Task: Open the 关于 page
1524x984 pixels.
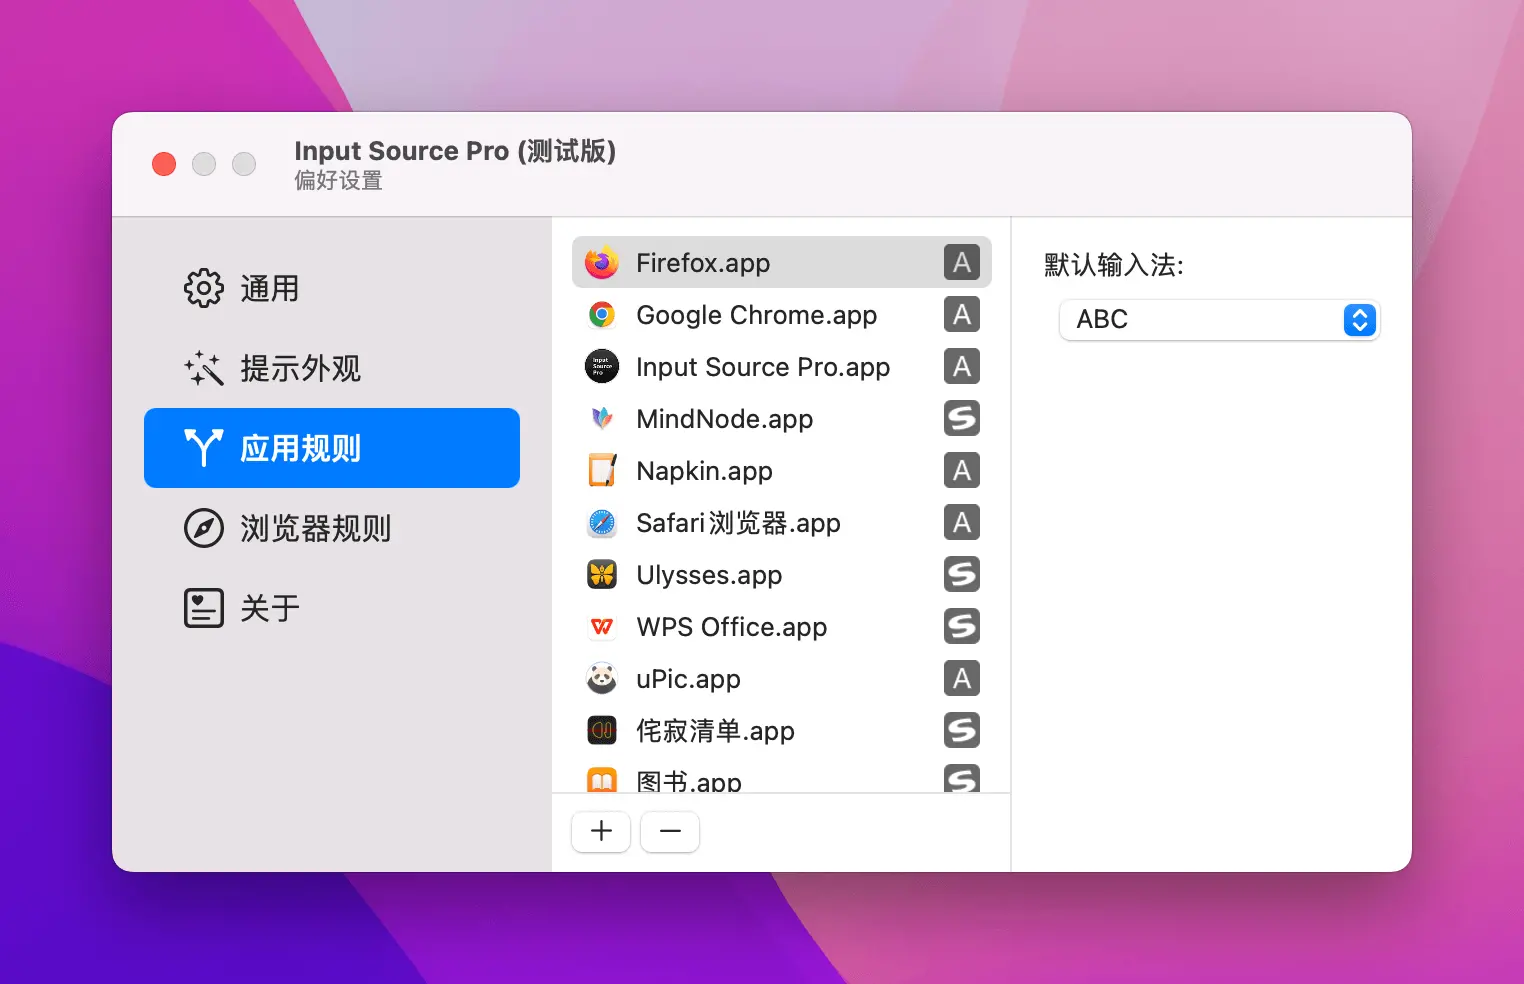Action: pyautogui.click(x=268, y=607)
